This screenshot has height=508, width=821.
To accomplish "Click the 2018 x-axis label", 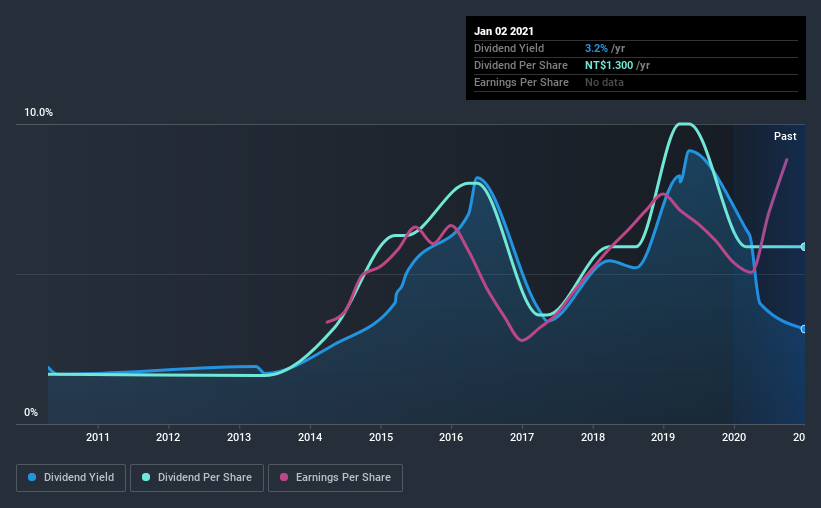I will click(x=593, y=437).
